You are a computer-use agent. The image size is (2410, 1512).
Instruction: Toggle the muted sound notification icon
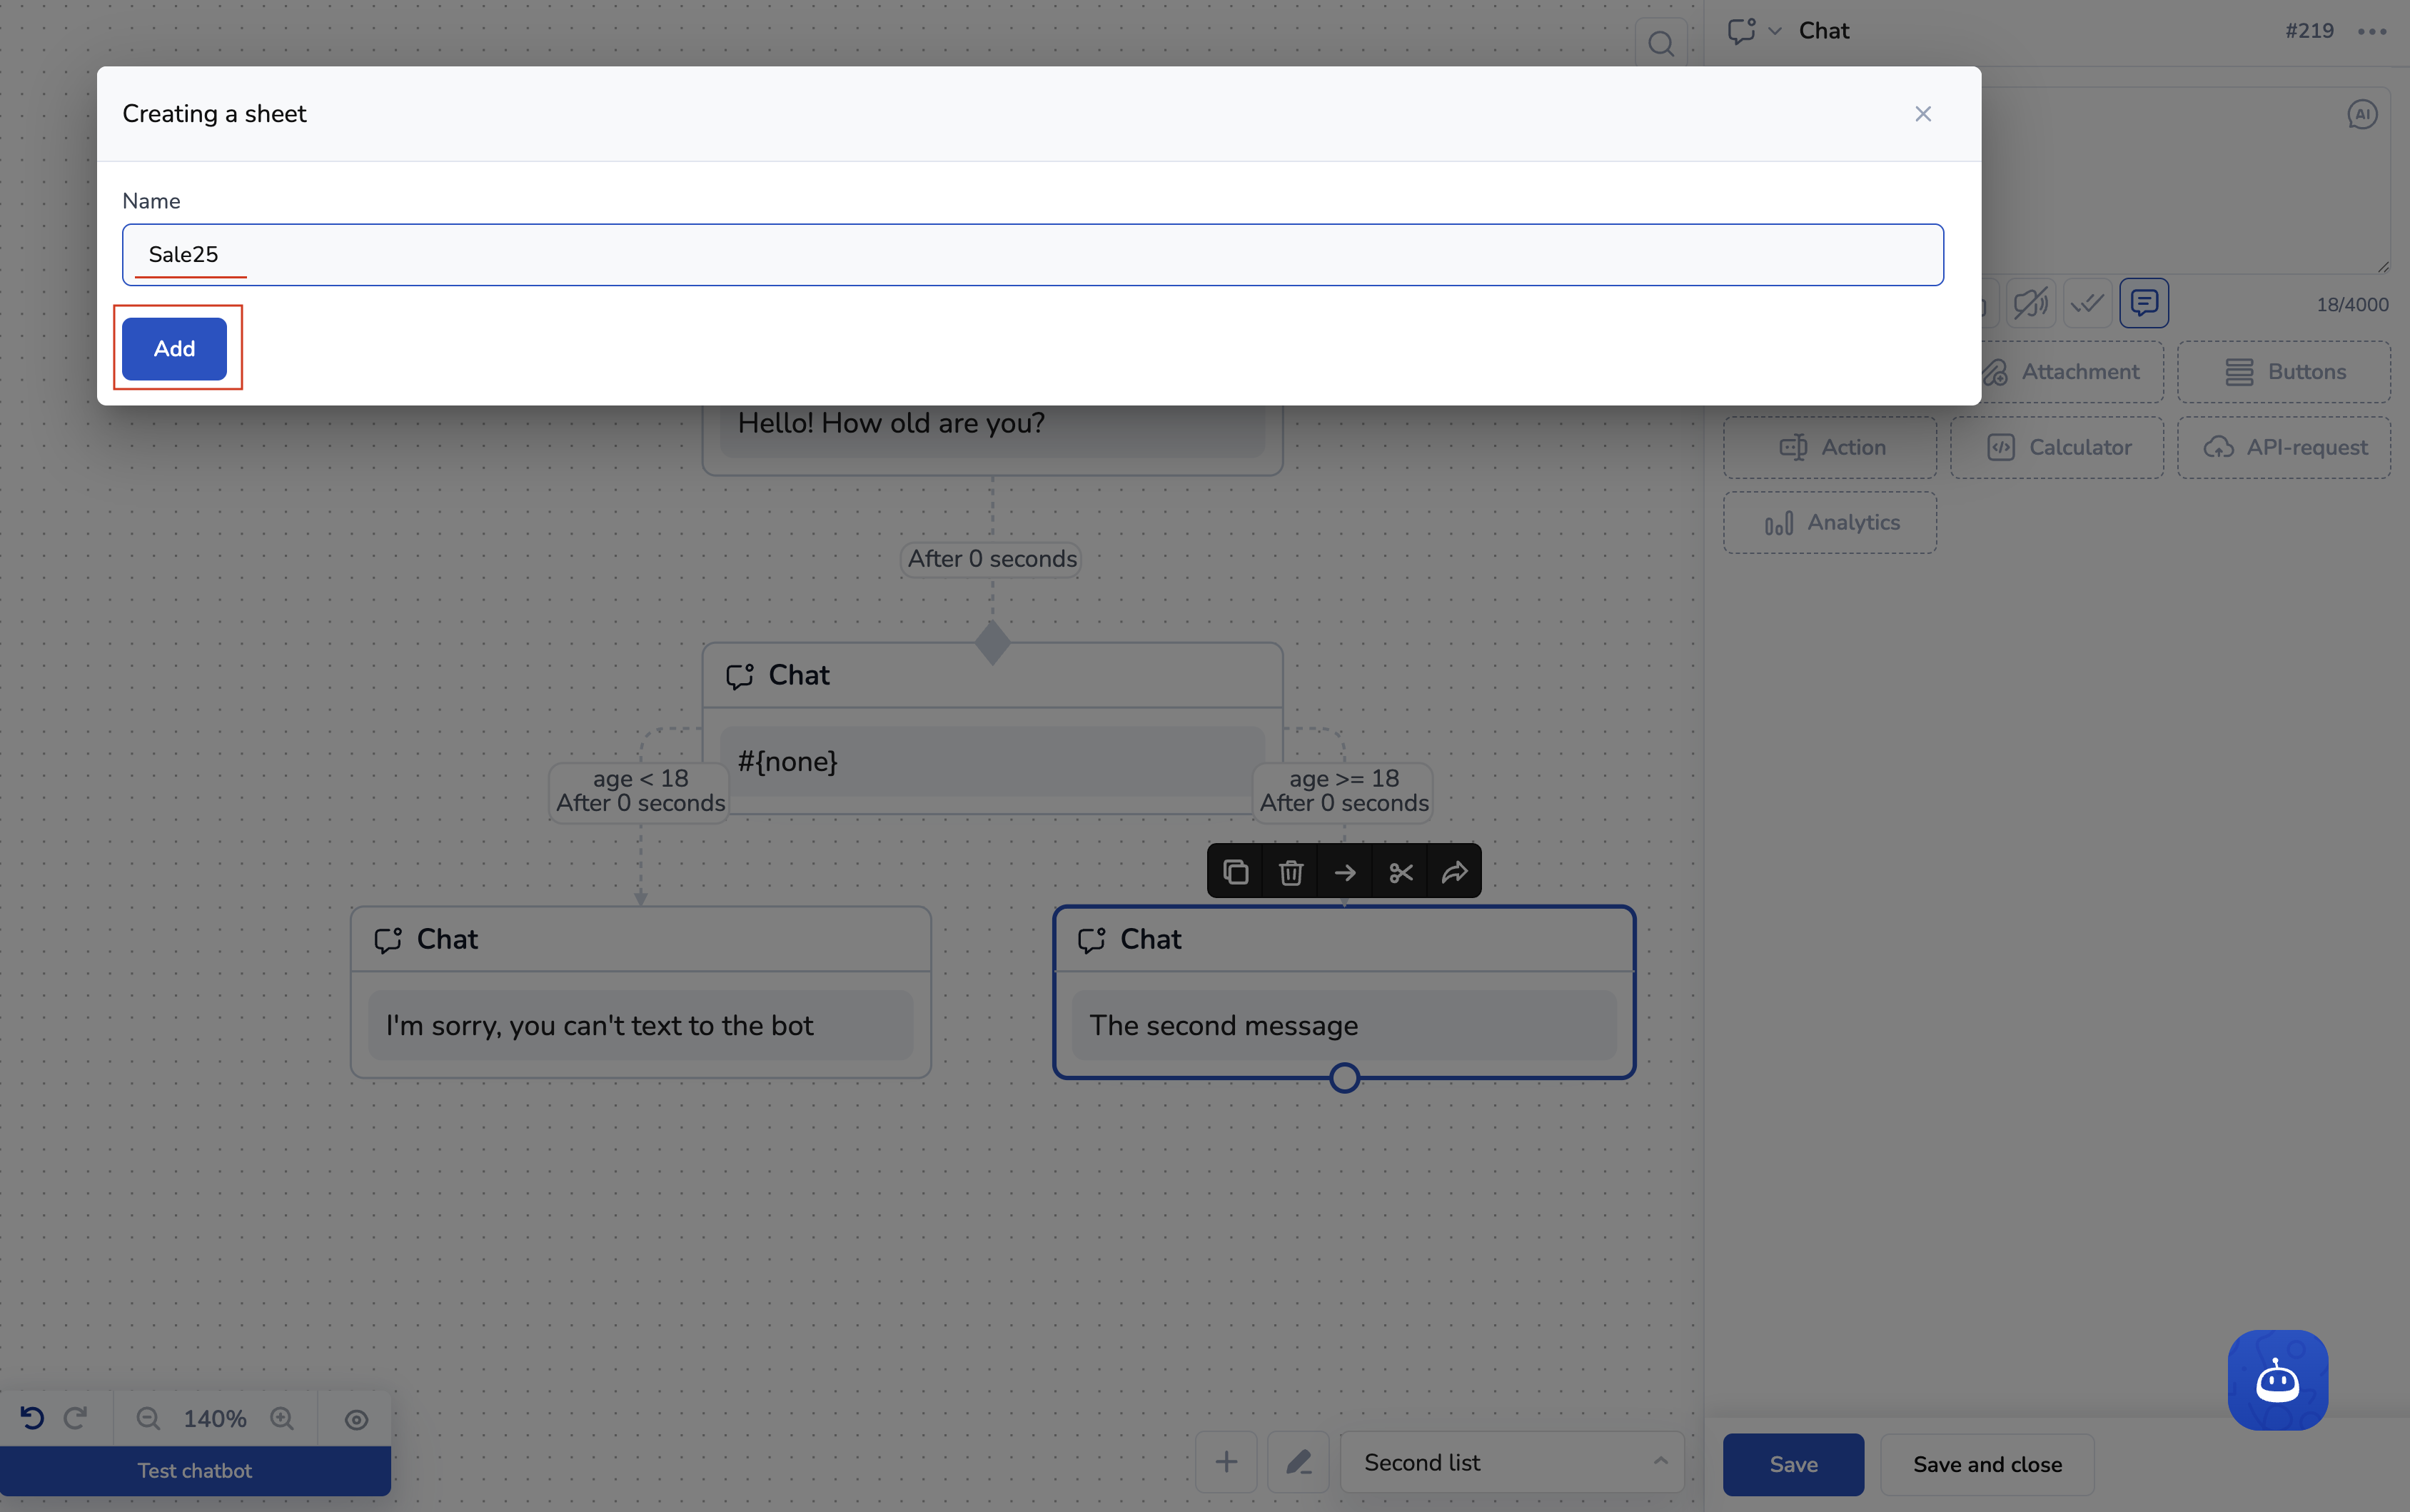2031,303
